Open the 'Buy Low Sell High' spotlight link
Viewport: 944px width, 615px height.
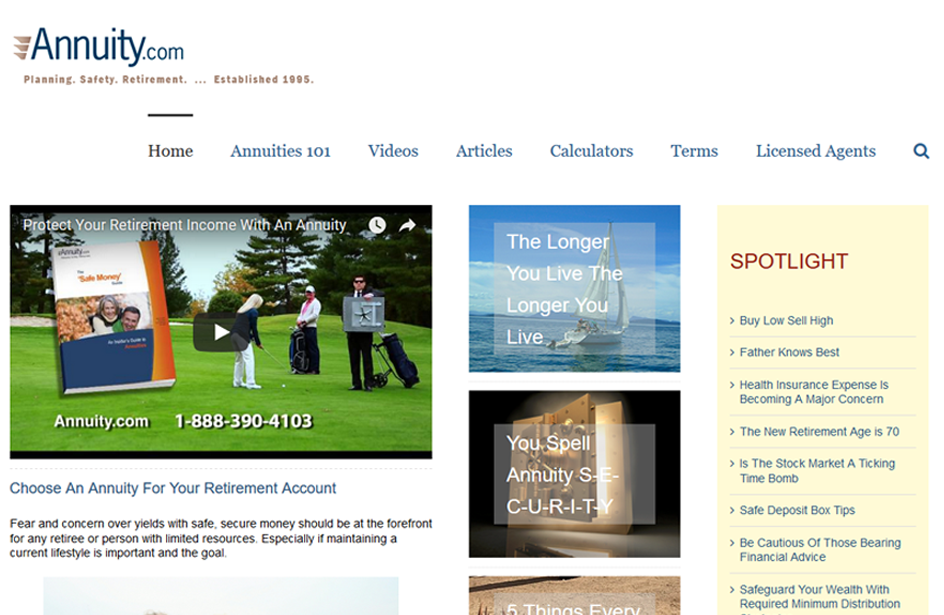[786, 321]
